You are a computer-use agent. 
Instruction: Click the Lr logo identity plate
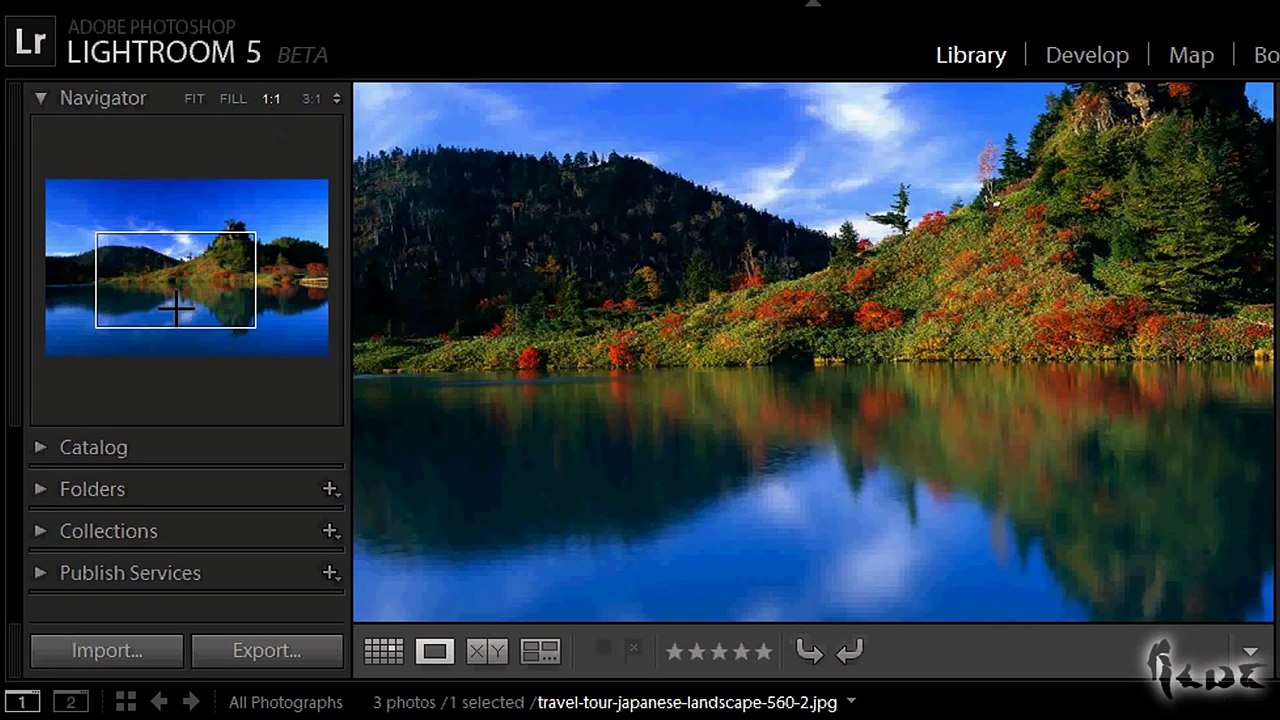pos(31,43)
